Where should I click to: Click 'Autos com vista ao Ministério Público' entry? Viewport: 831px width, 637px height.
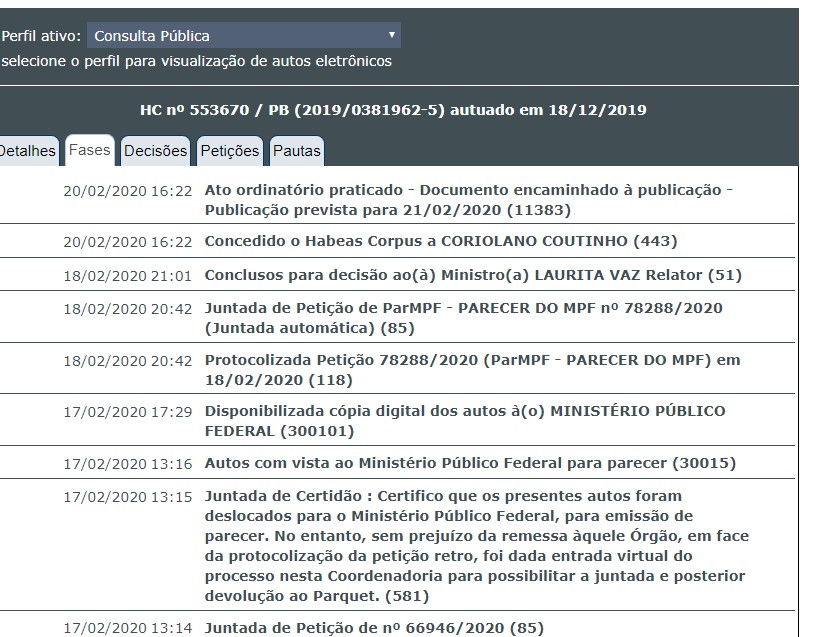(x=470, y=464)
